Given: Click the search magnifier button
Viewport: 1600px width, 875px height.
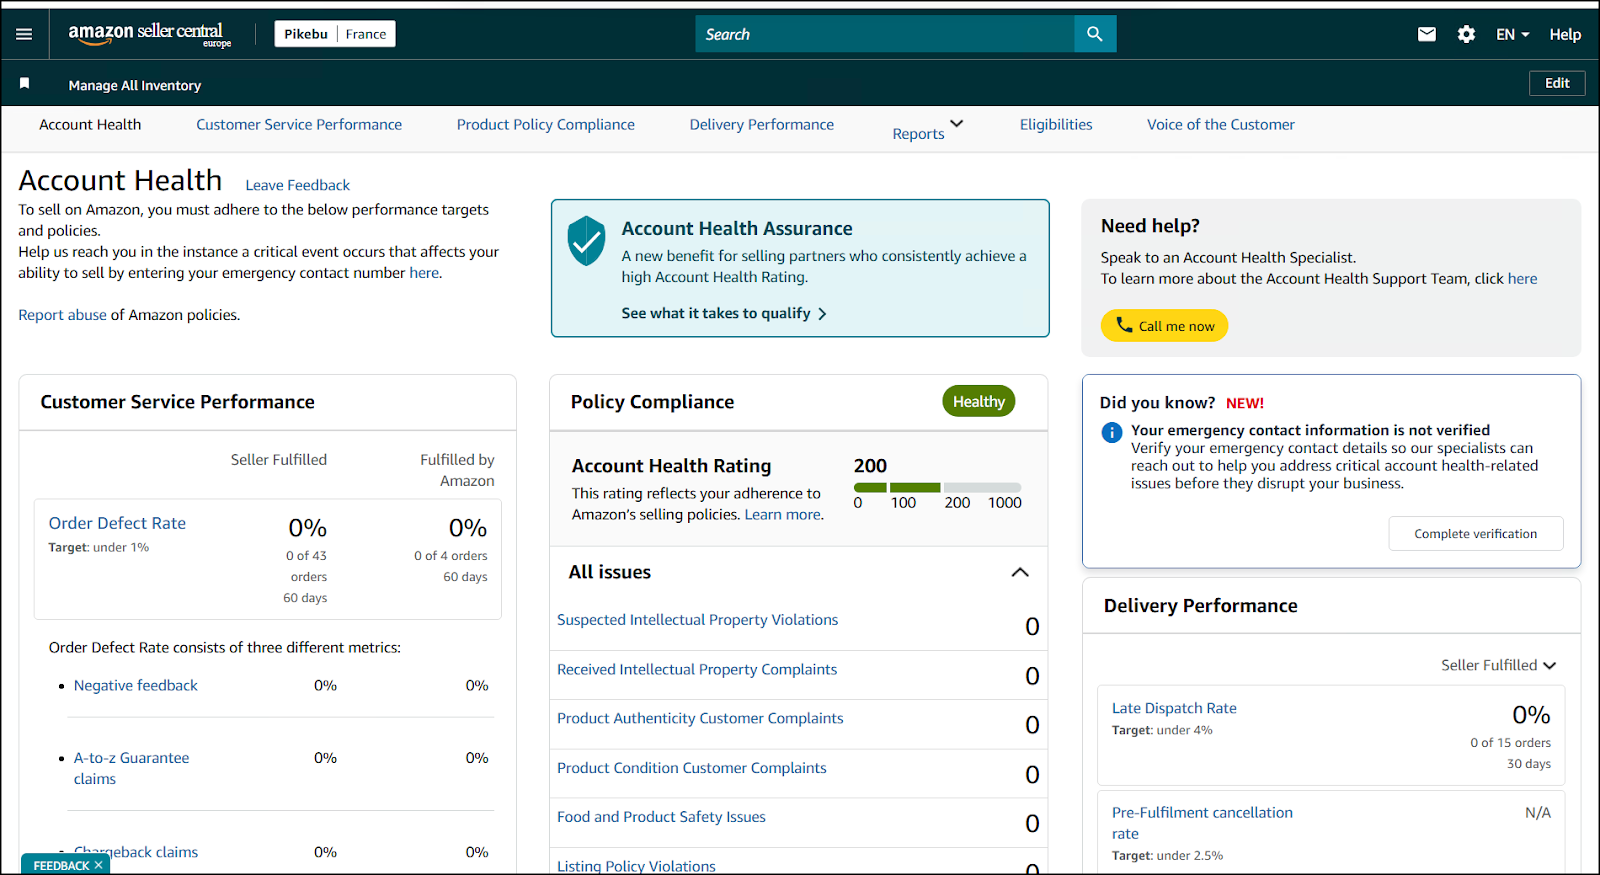Looking at the screenshot, I should [1095, 34].
